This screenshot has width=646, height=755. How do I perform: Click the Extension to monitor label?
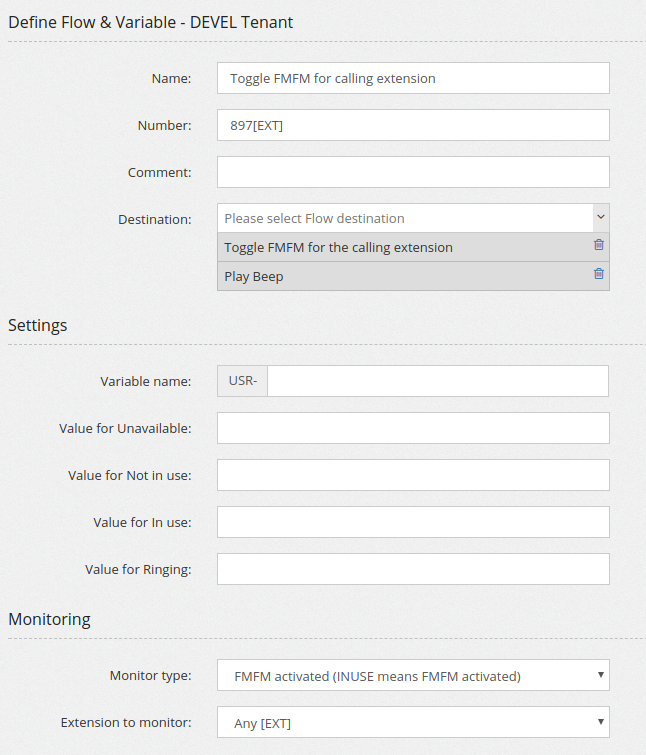(126, 723)
